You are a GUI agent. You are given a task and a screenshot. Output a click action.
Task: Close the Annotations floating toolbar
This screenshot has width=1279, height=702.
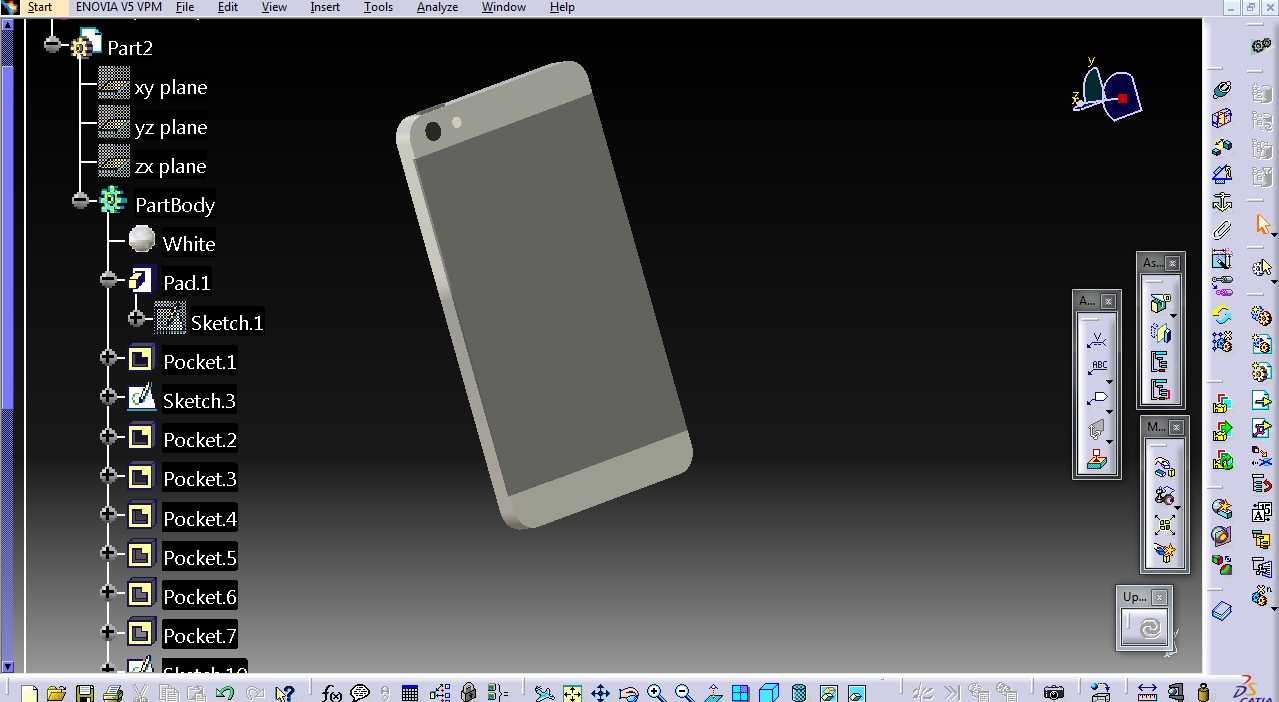[1108, 301]
